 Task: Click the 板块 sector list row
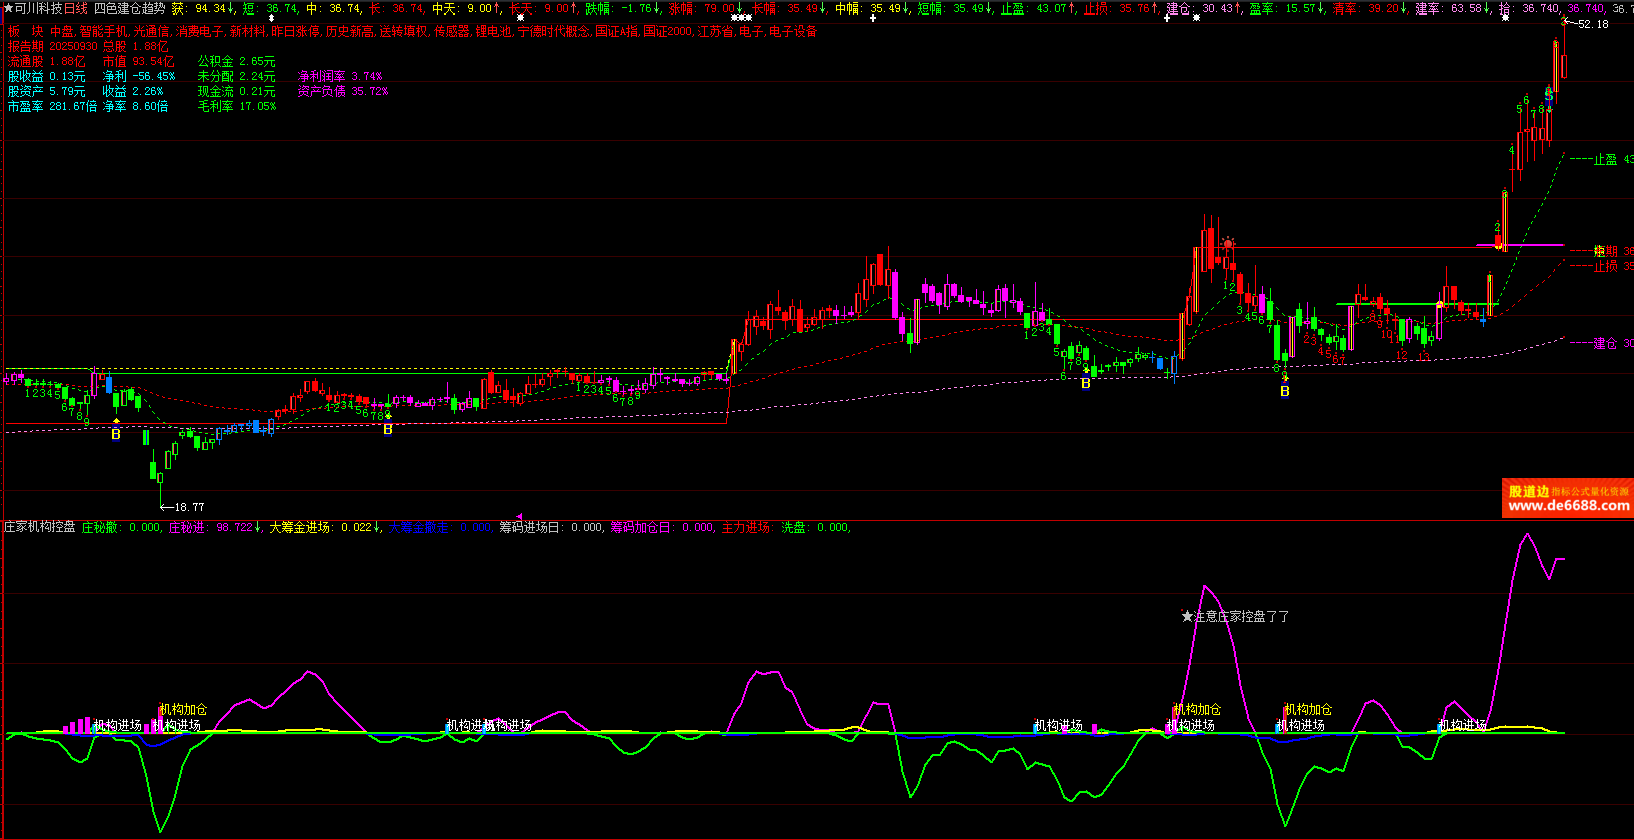pyautogui.click(x=412, y=32)
